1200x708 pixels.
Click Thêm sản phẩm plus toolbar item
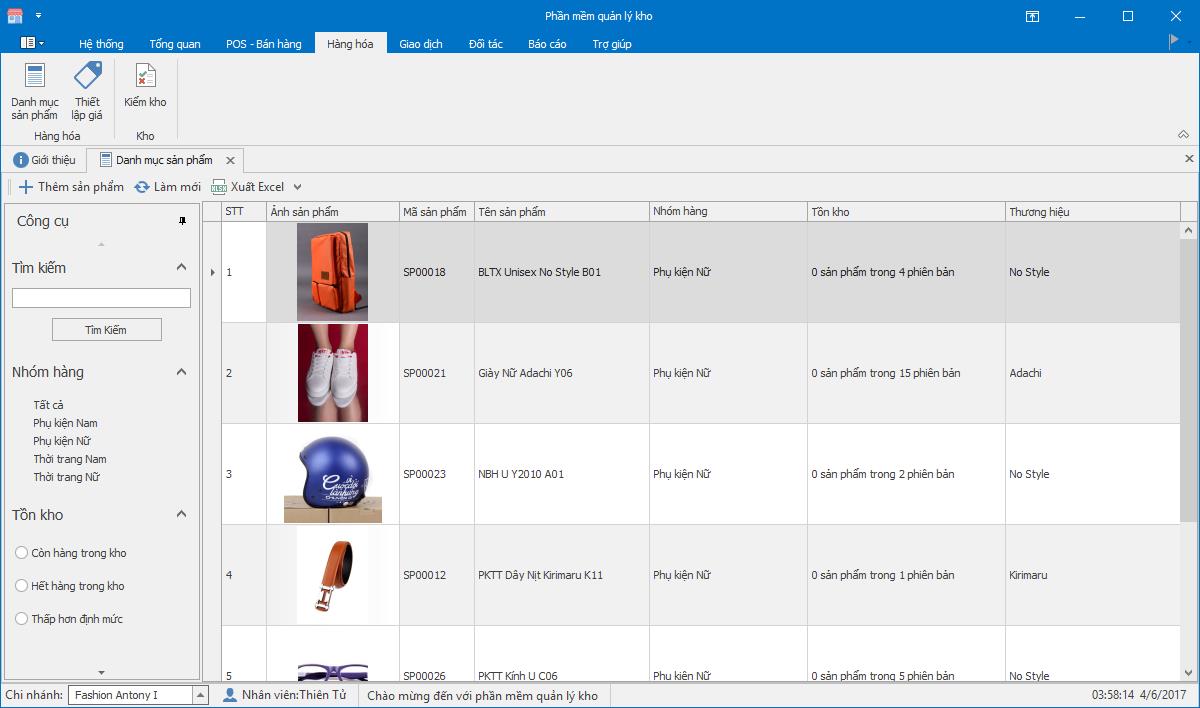pyautogui.click(x=71, y=187)
